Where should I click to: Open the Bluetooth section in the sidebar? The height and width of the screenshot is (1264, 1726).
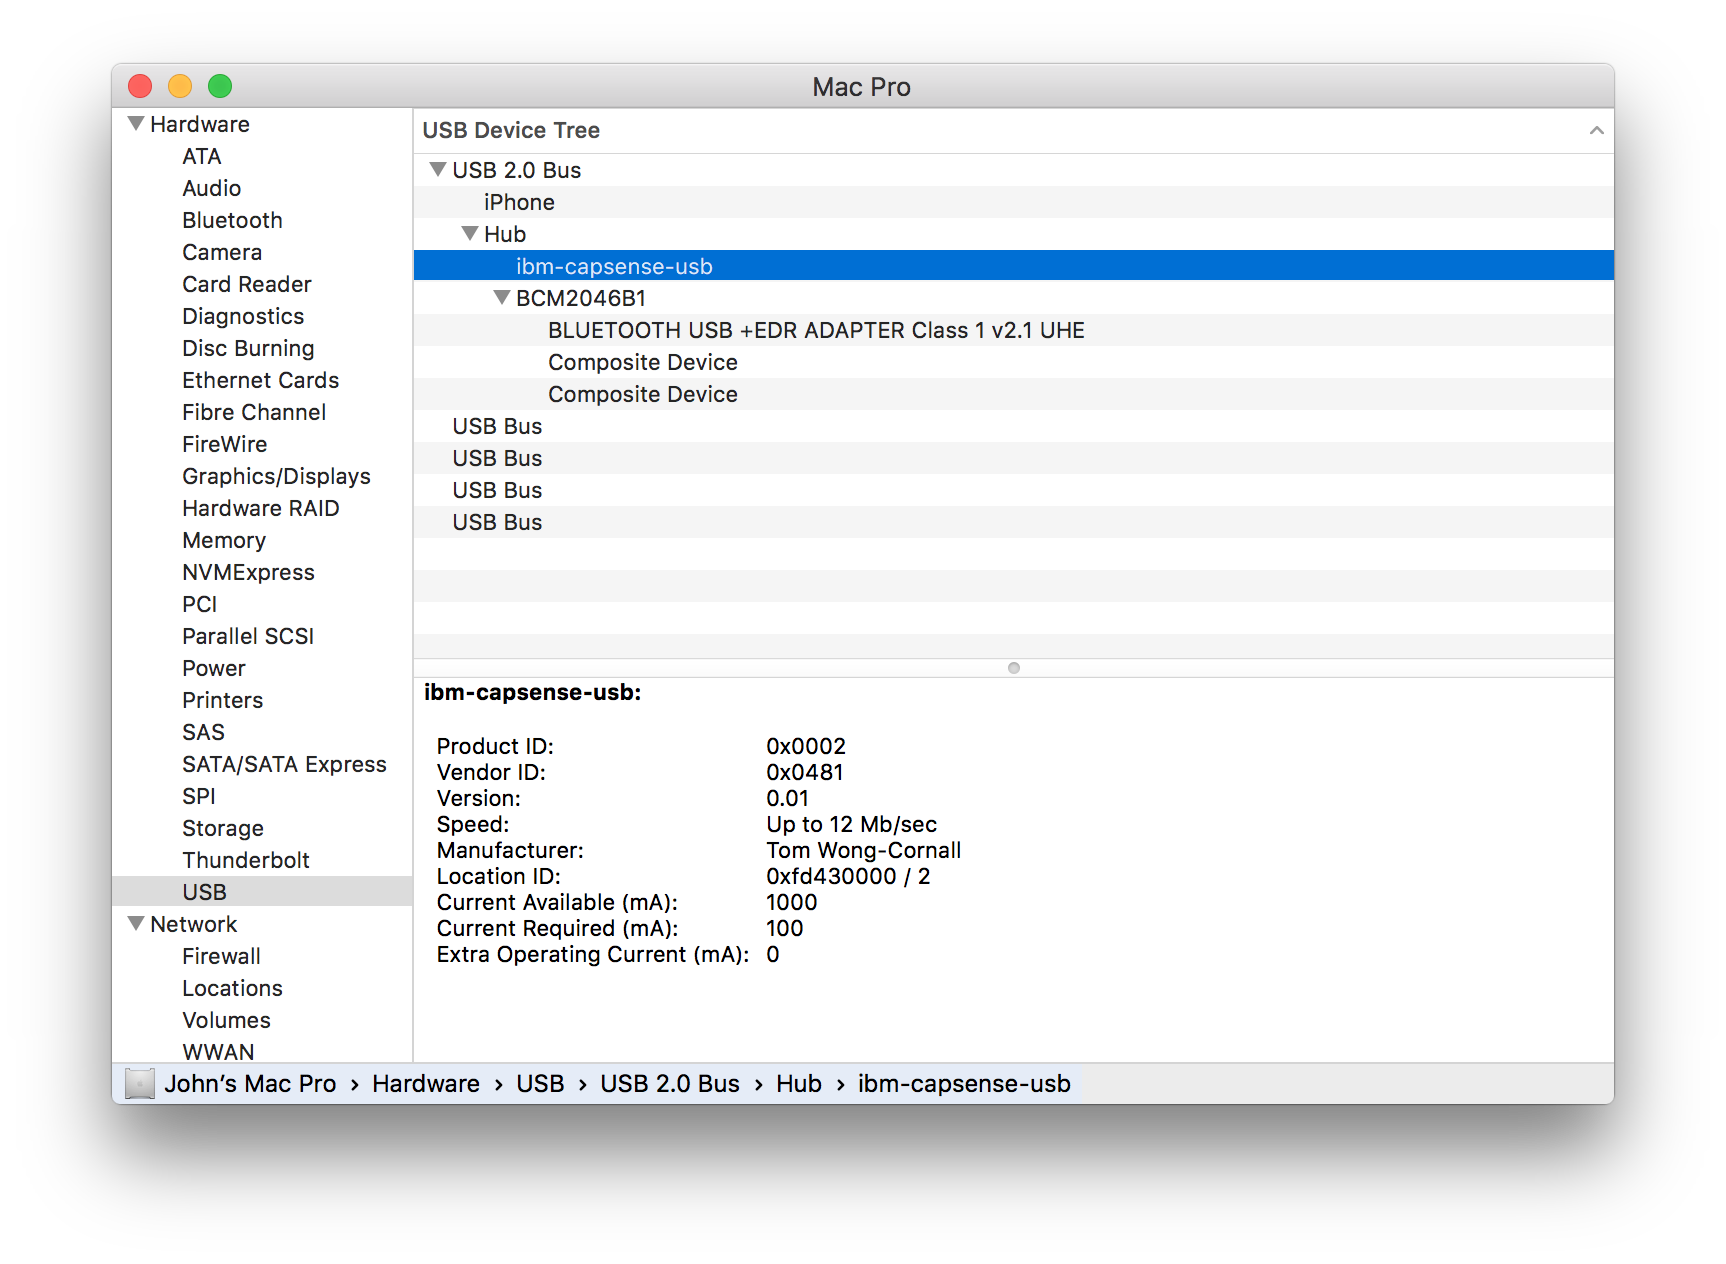pos(232,220)
